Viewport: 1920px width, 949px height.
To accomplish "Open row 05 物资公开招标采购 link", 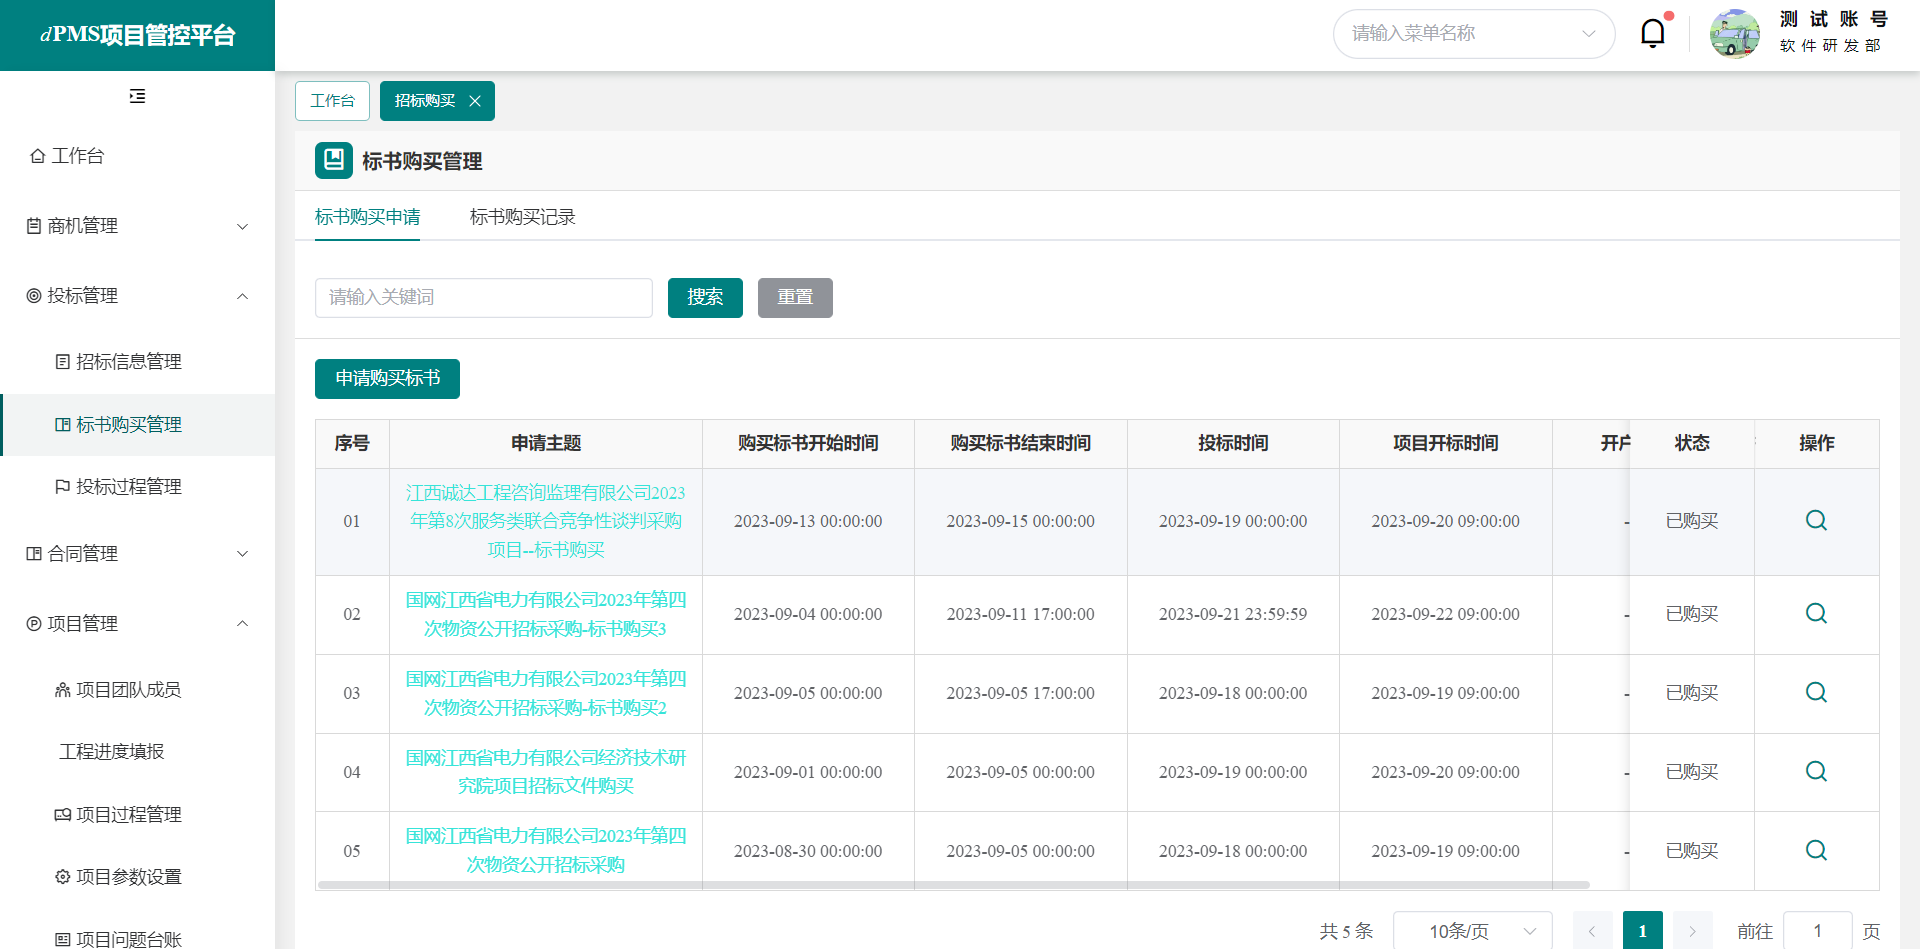I will coord(546,851).
